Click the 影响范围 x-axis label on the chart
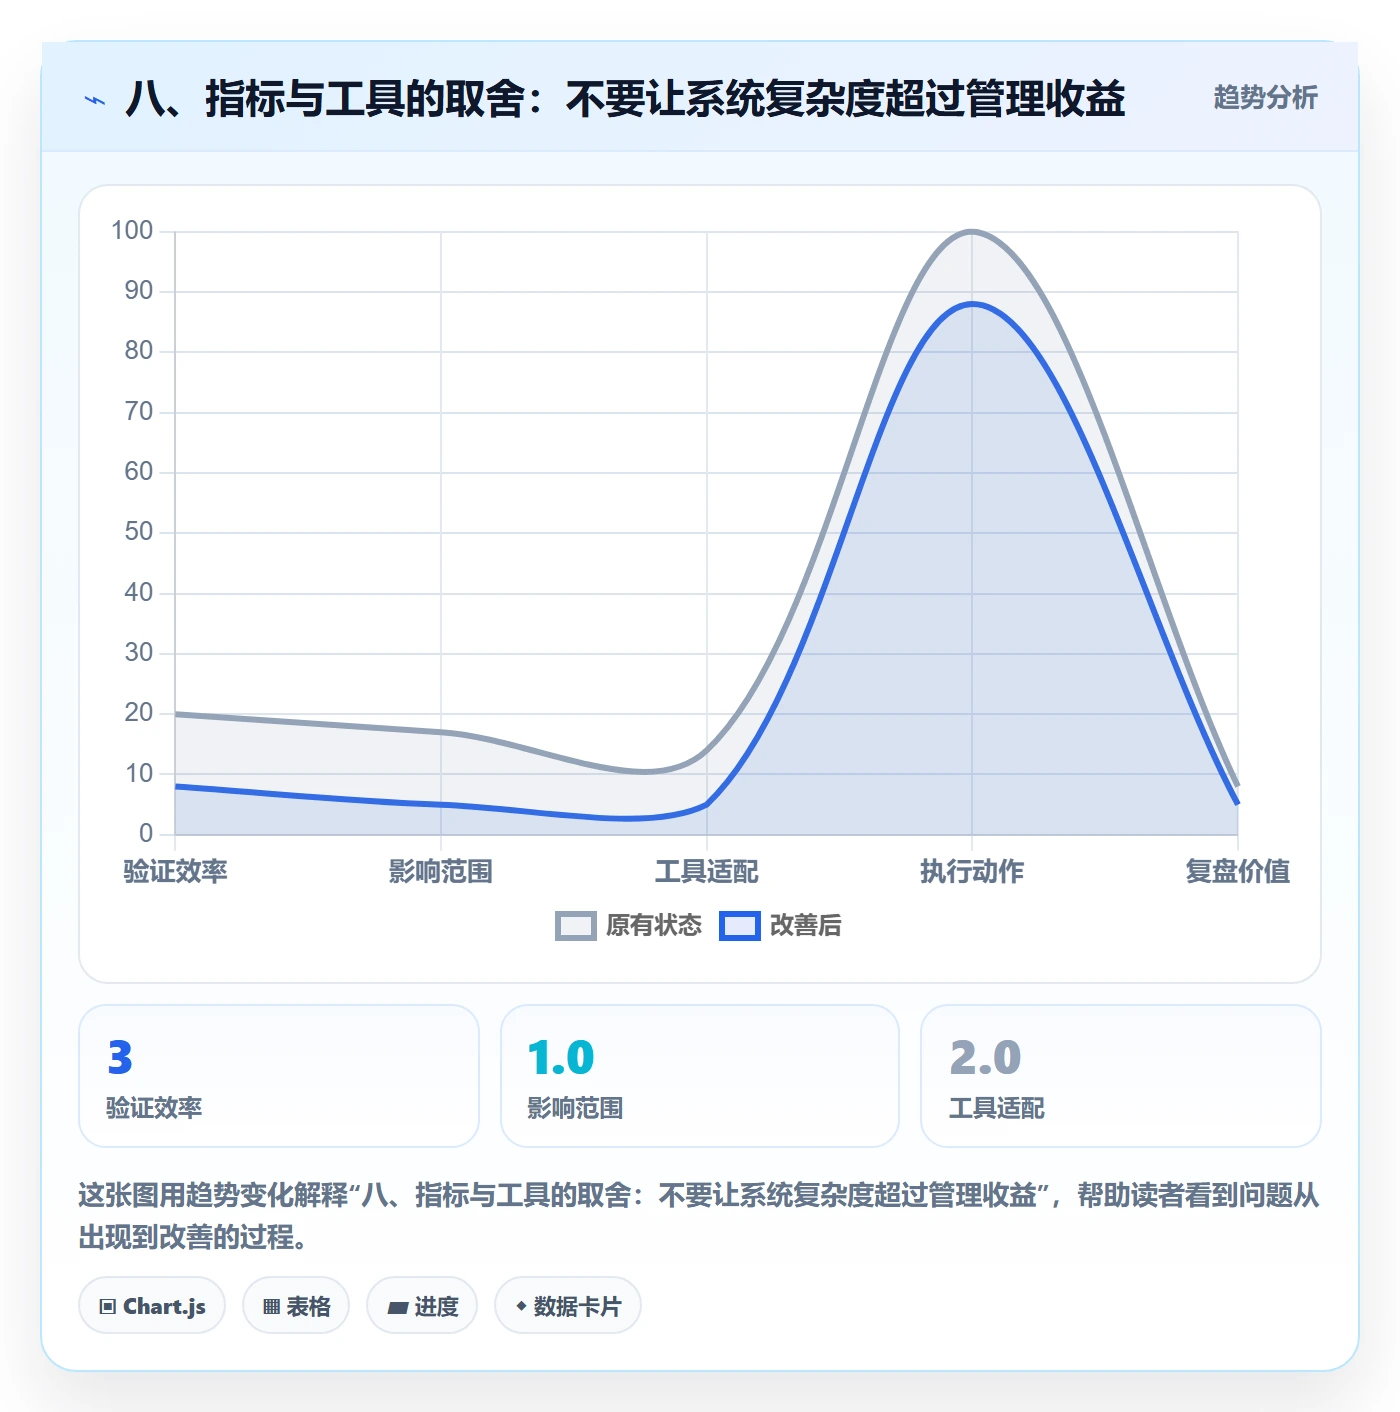The height and width of the screenshot is (1412, 1400). (x=441, y=871)
